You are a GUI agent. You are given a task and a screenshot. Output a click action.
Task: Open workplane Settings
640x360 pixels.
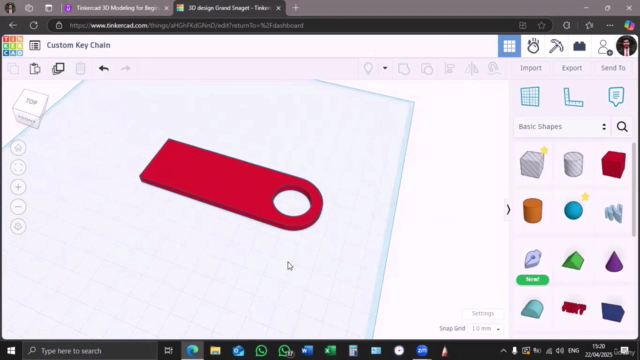click(482, 313)
